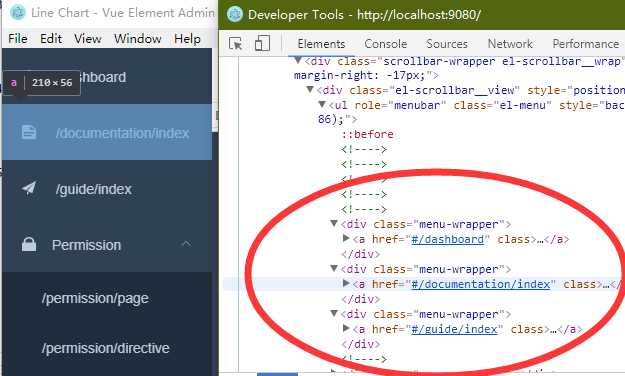Collapse the menu-wrapper div above guide link
The height and width of the screenshot is (376, 625).
pos(334,313)
